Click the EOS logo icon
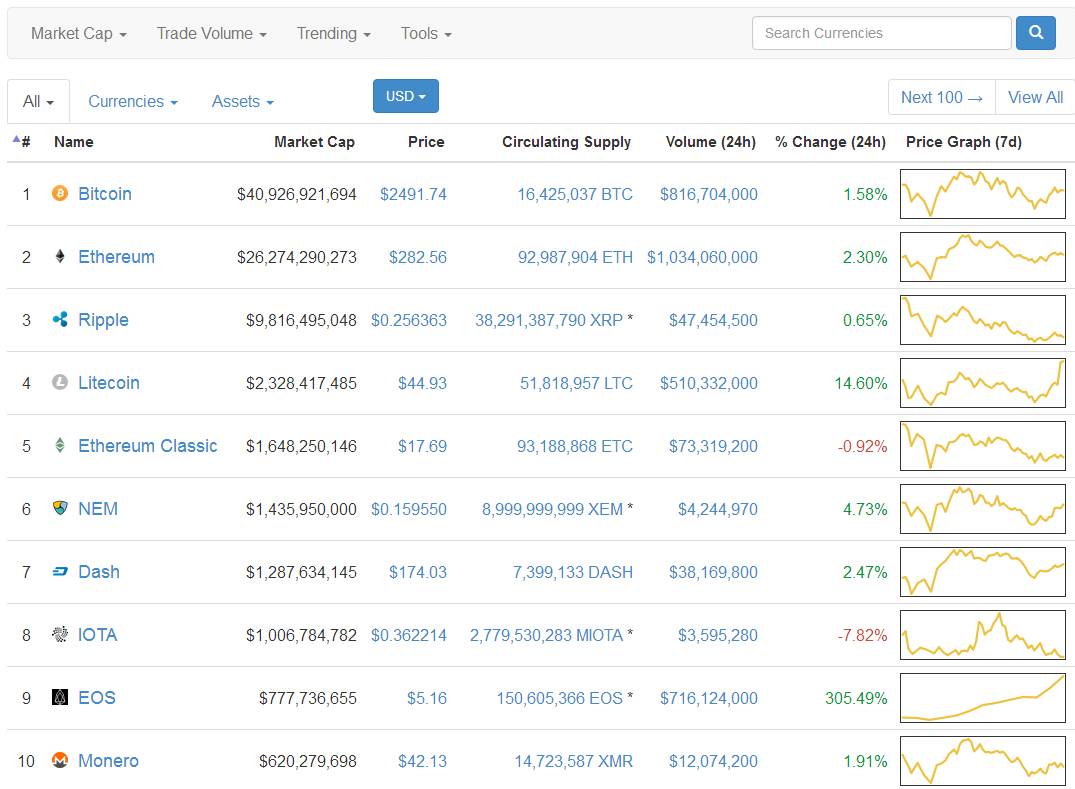This screenshot has height=789, width=1075. (x=60, y=697)
